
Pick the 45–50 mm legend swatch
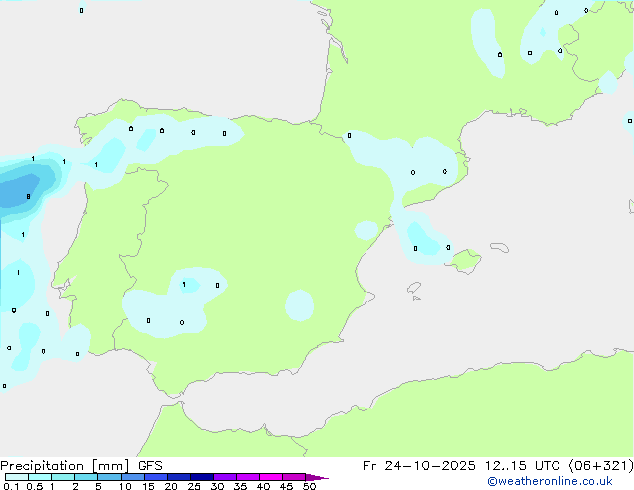coord(294,477)
